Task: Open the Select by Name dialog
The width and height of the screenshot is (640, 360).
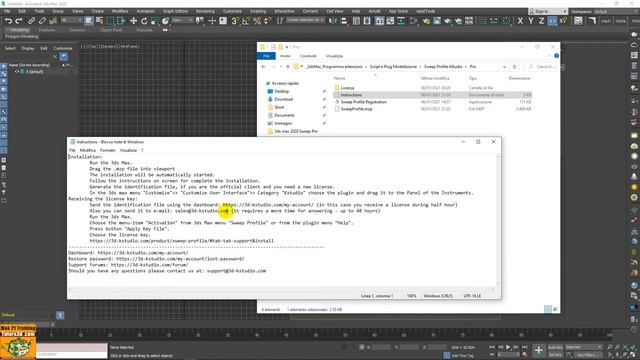Action: coord(99,21)
